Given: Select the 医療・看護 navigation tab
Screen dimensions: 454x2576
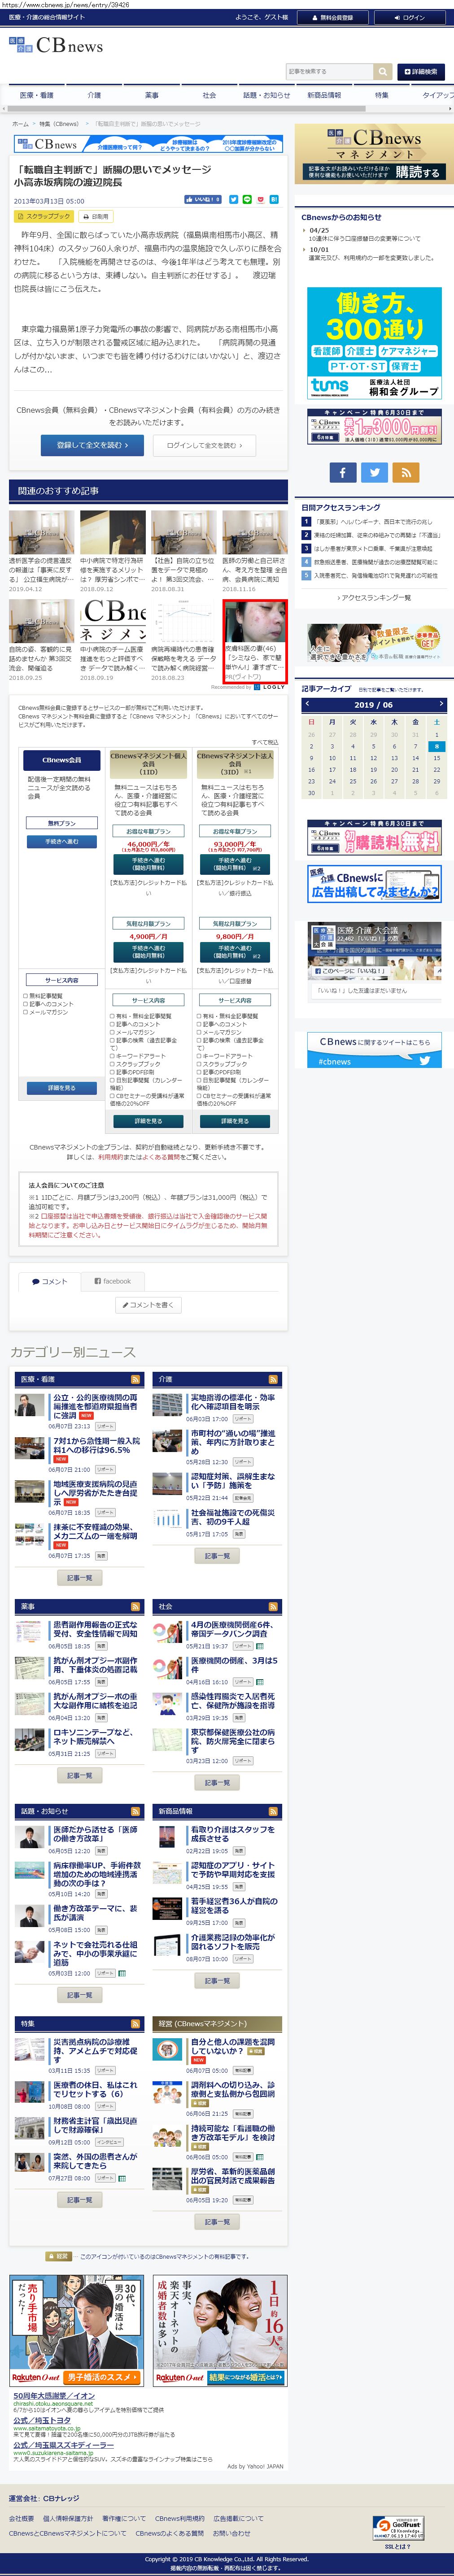Looking at the screenshot, I should 37,95.
